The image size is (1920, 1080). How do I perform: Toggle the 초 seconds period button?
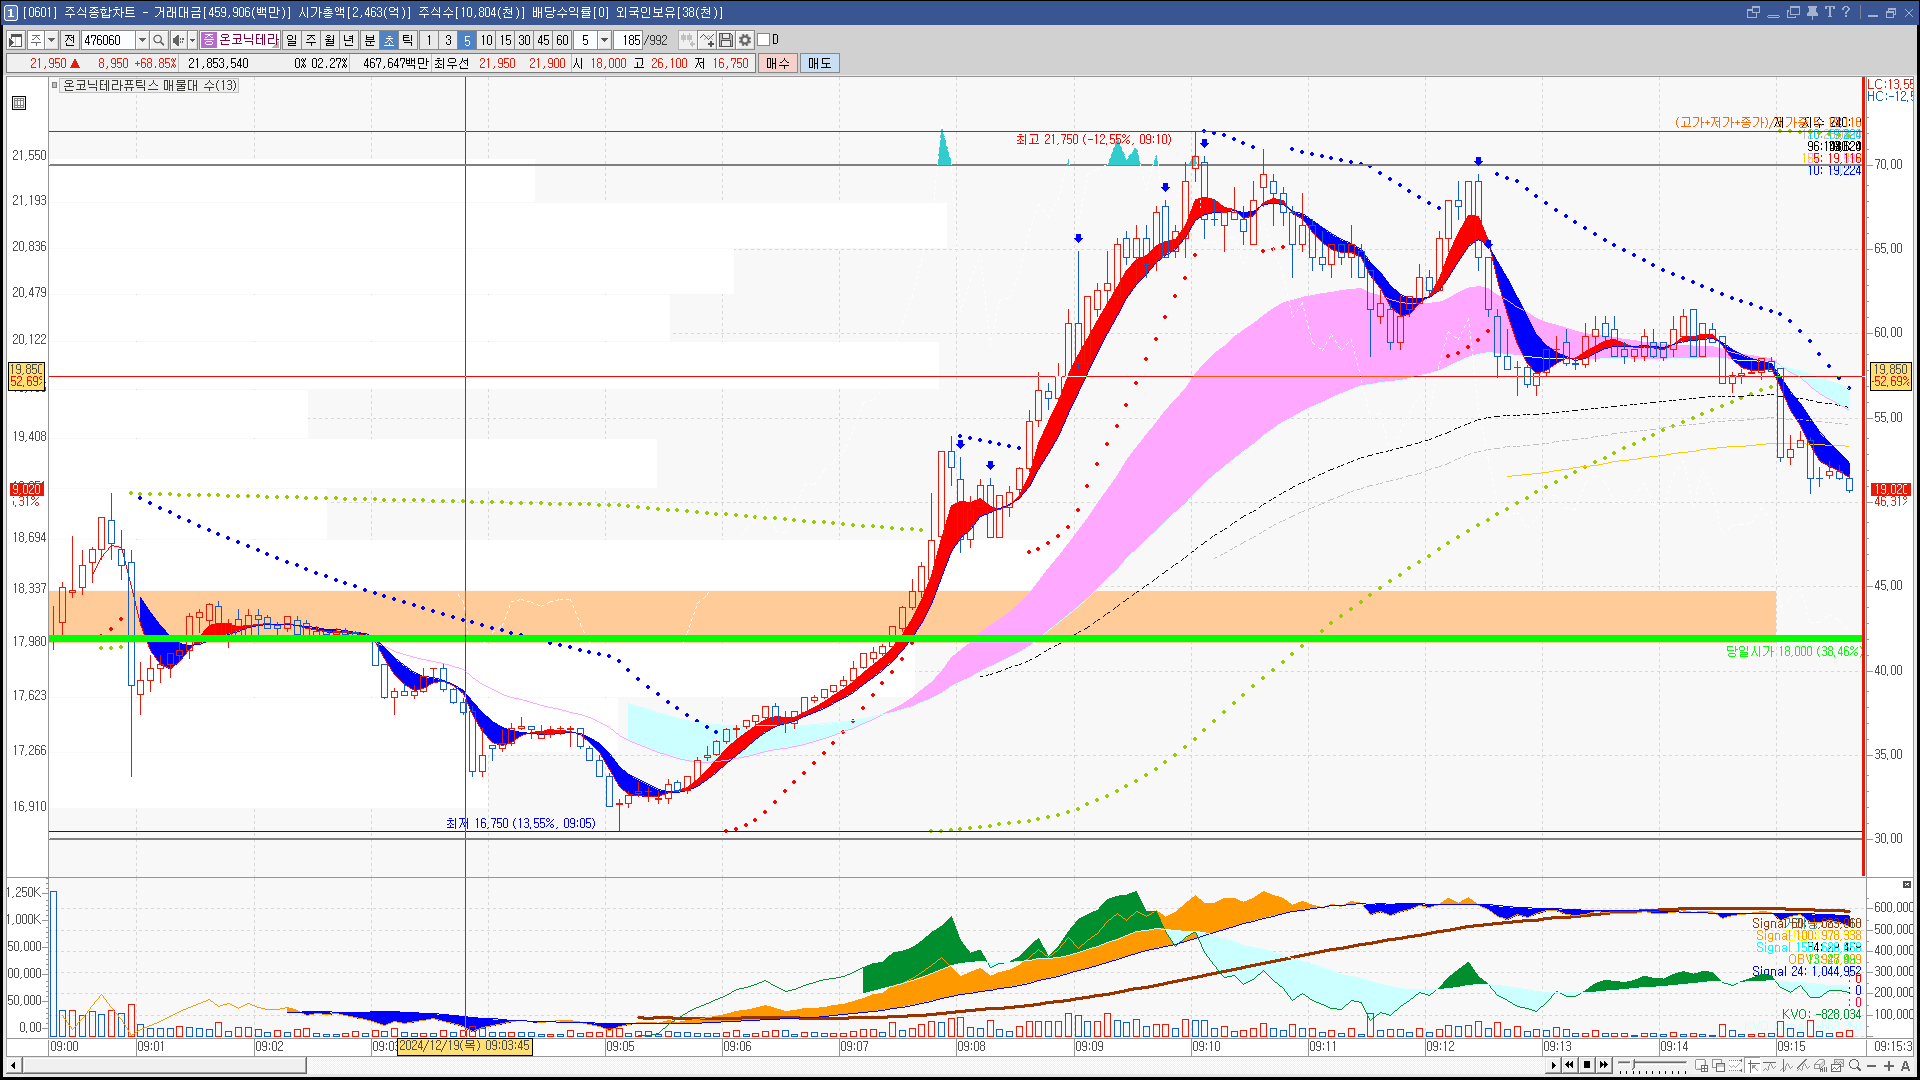click(x=389, y=40)
